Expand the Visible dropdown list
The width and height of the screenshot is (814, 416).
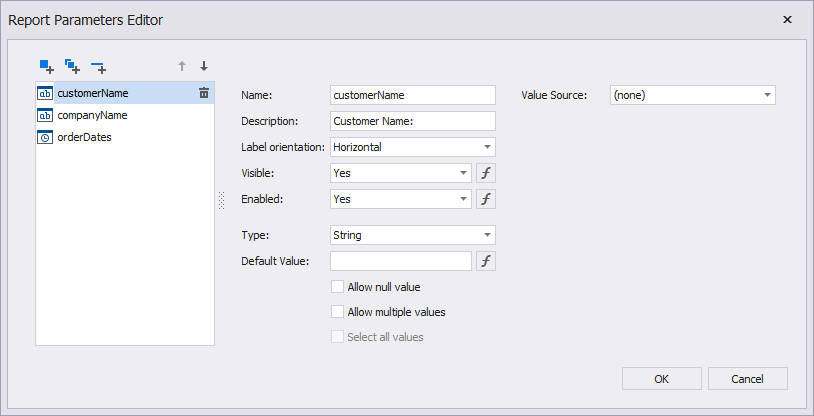[463, 173]
